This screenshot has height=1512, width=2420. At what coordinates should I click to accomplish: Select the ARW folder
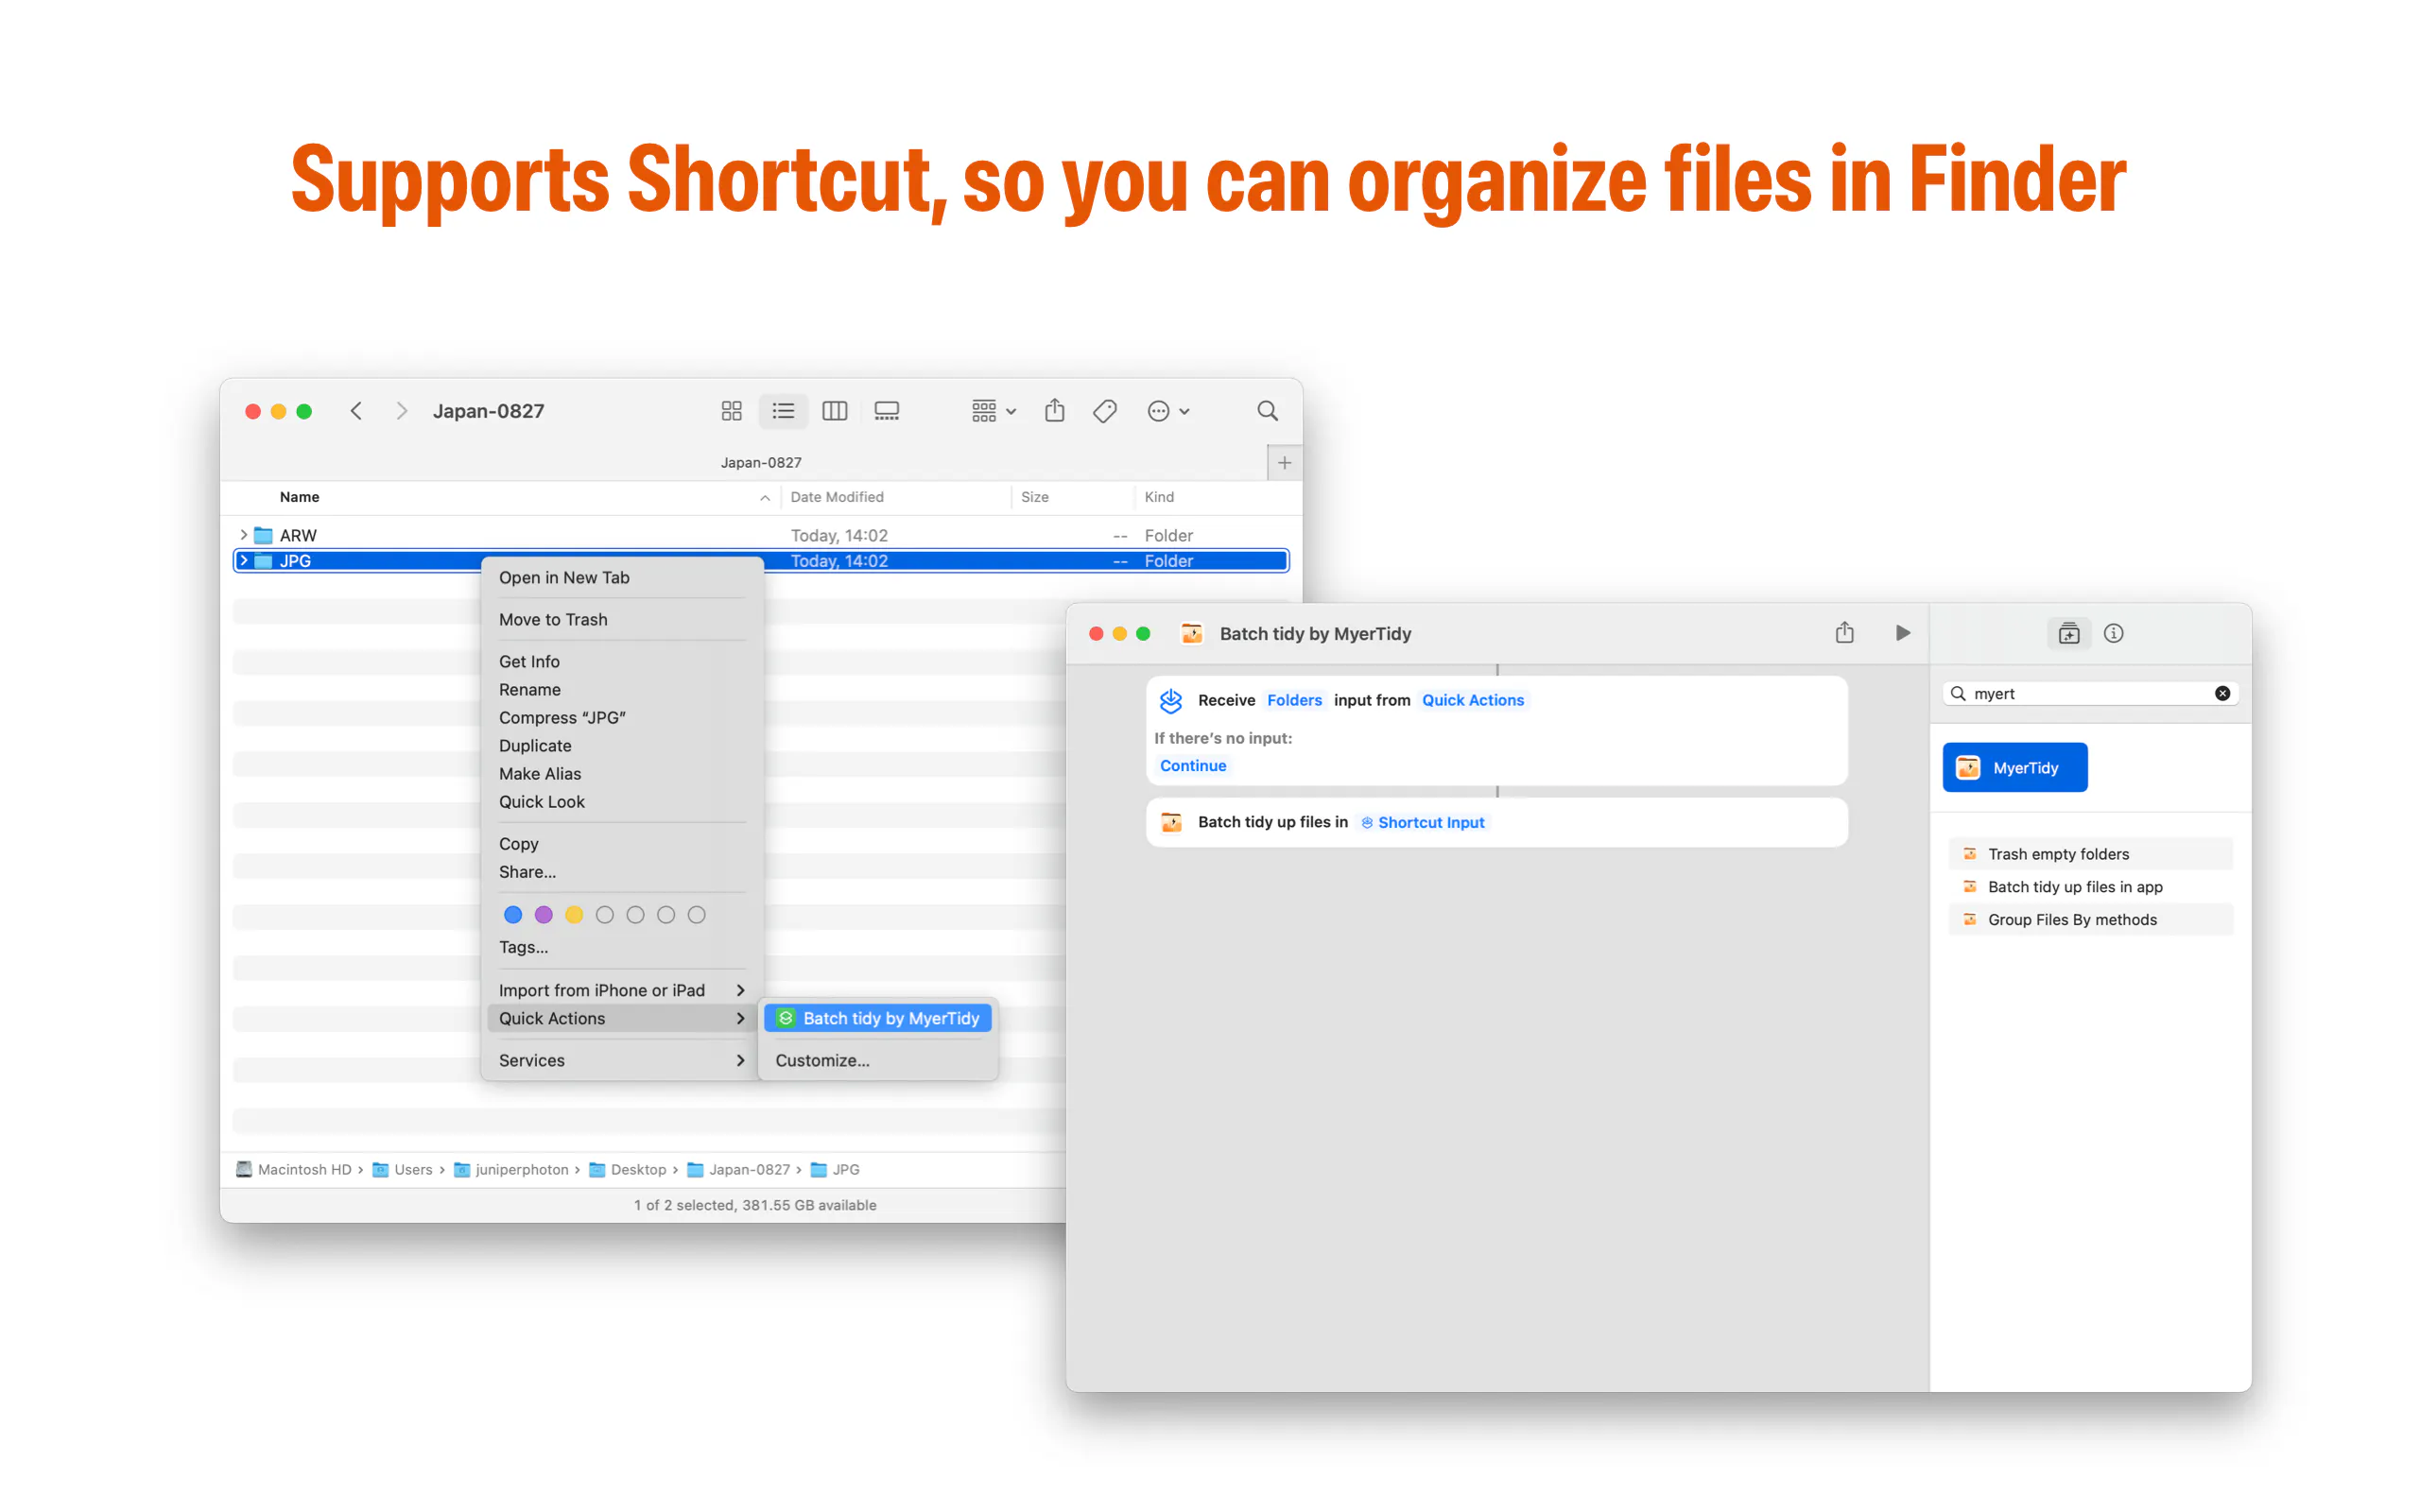(x=761, y=535)
